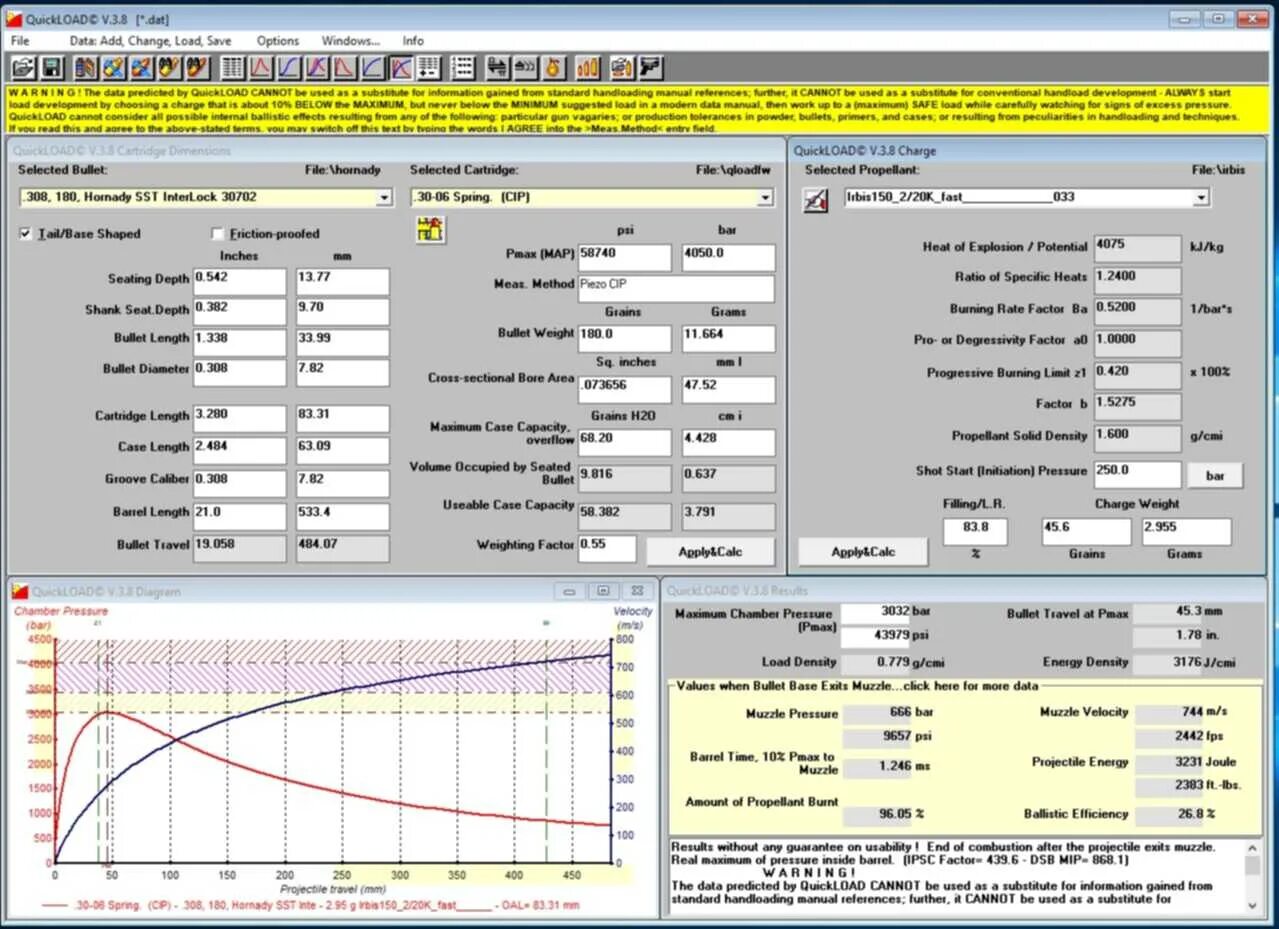Click the results message box scroll-up arrow

pos(1253,848)
